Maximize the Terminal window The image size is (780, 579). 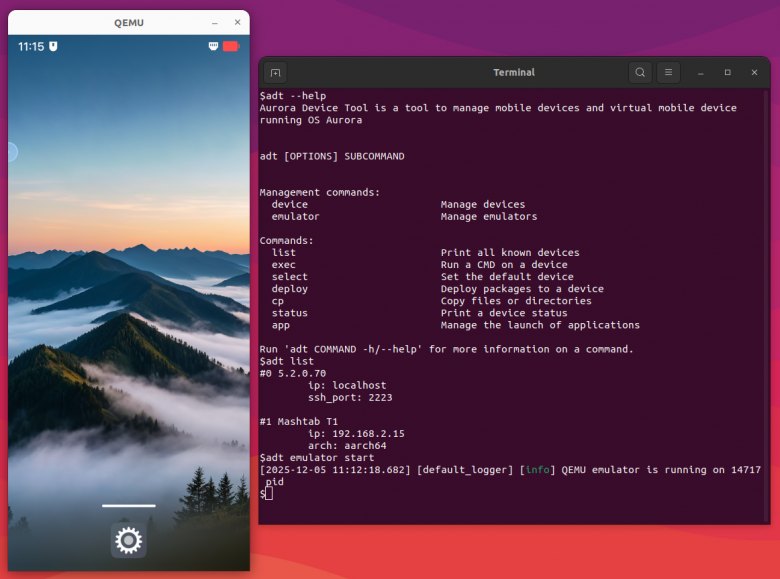pyautogui.click(x=727, y=73)
